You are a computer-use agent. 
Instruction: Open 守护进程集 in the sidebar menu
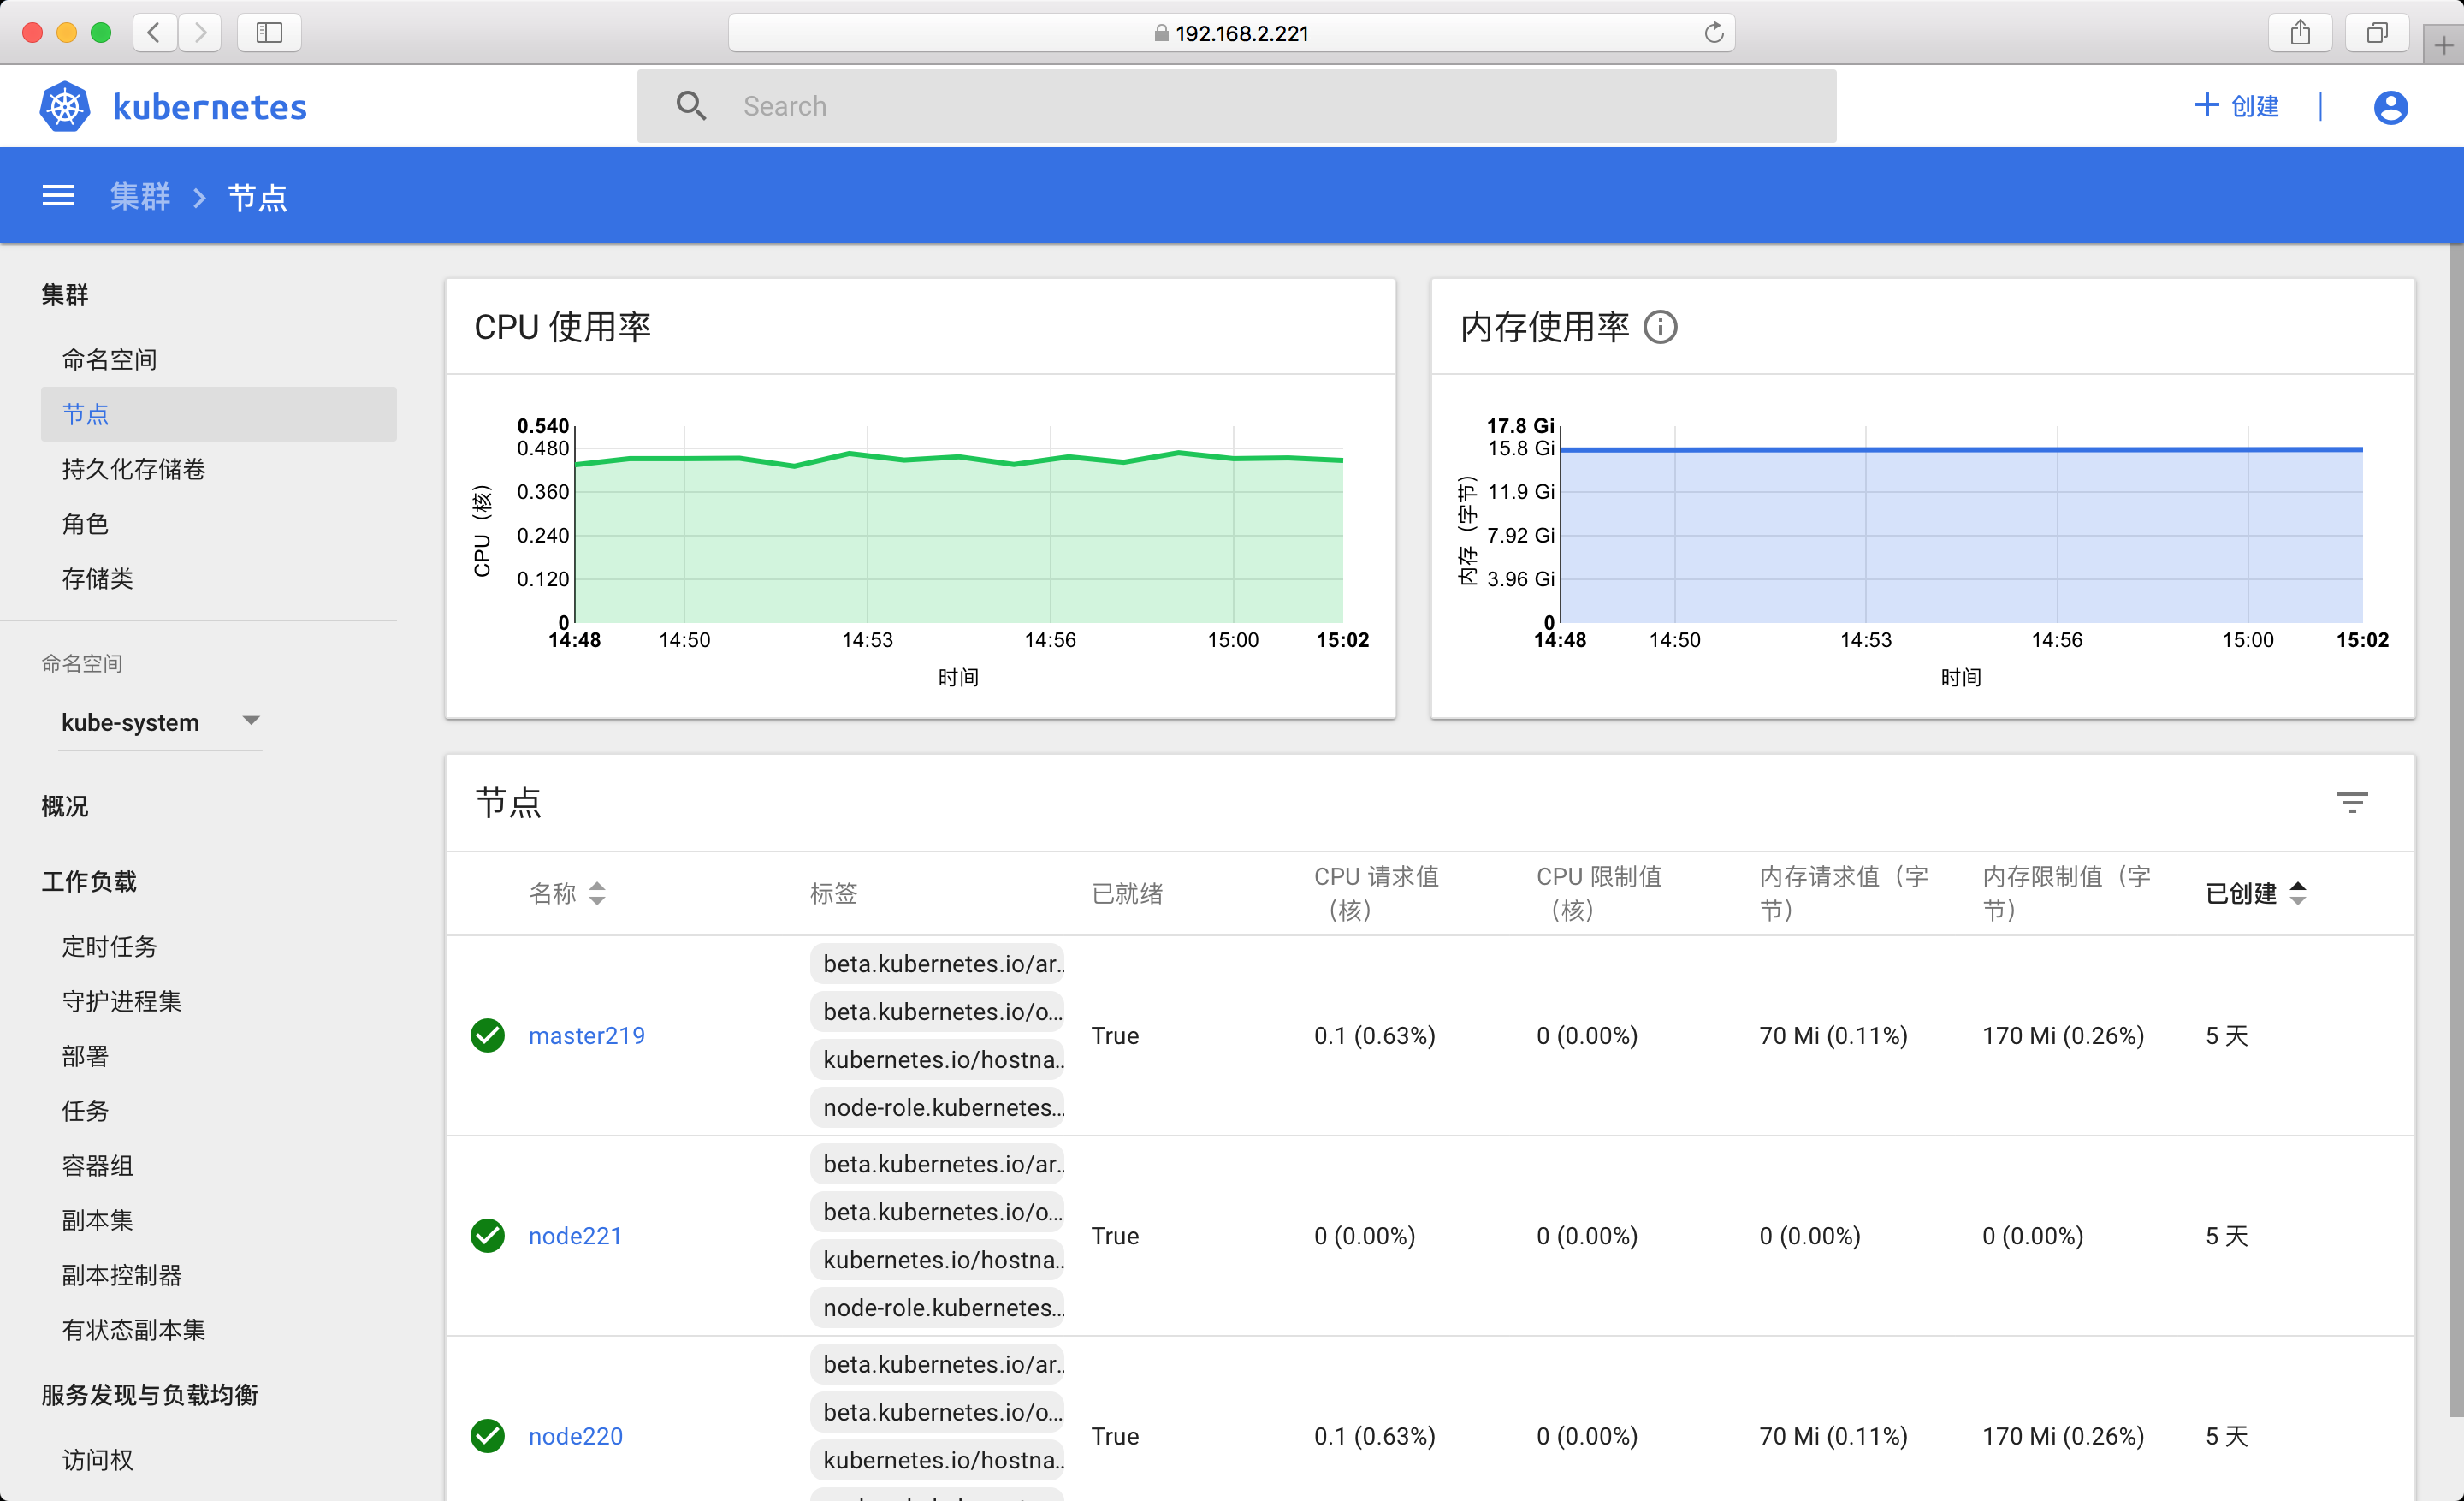[122, 1001]
